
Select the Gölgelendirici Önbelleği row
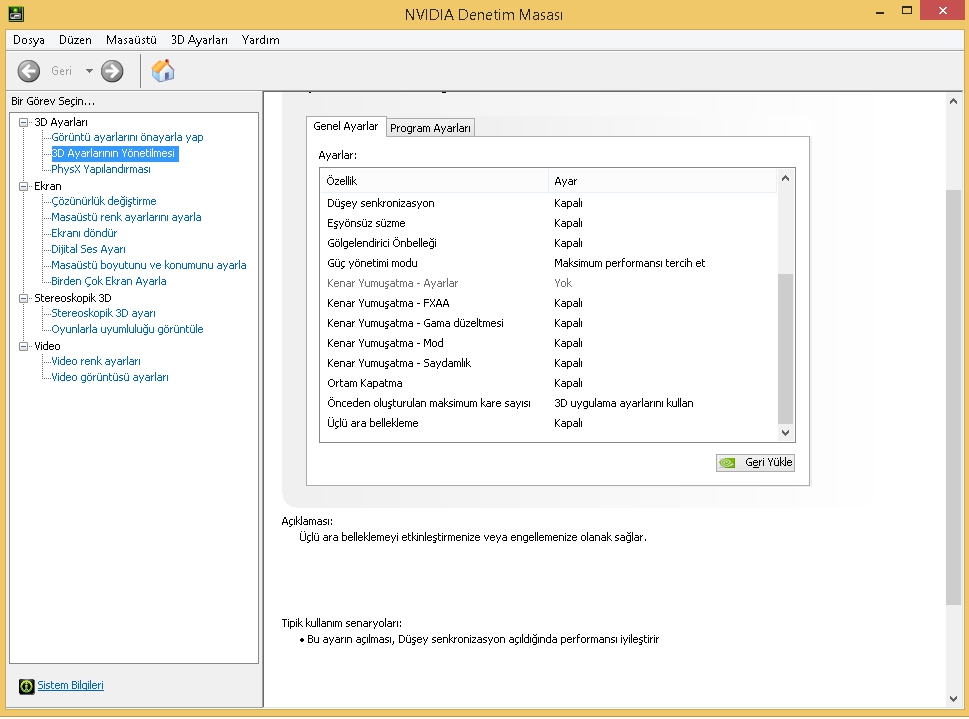[549, 244]
